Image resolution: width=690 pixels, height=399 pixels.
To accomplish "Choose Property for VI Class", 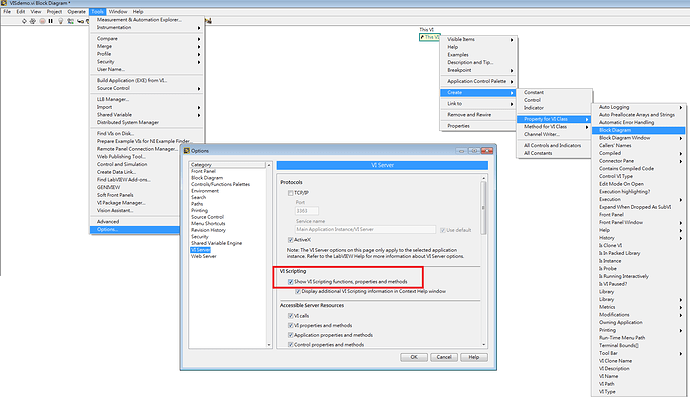I will click(x=554, y=119).
